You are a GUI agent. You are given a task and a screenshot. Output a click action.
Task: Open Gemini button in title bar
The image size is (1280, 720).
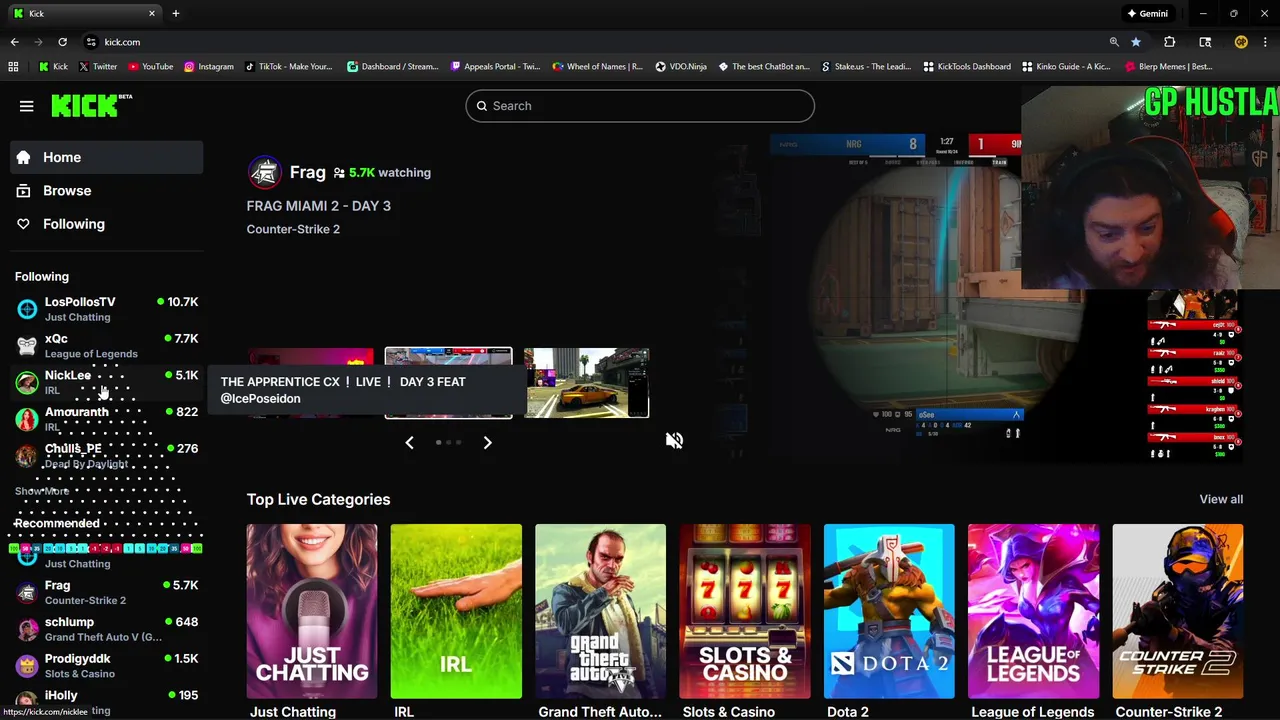point(1147,13)
